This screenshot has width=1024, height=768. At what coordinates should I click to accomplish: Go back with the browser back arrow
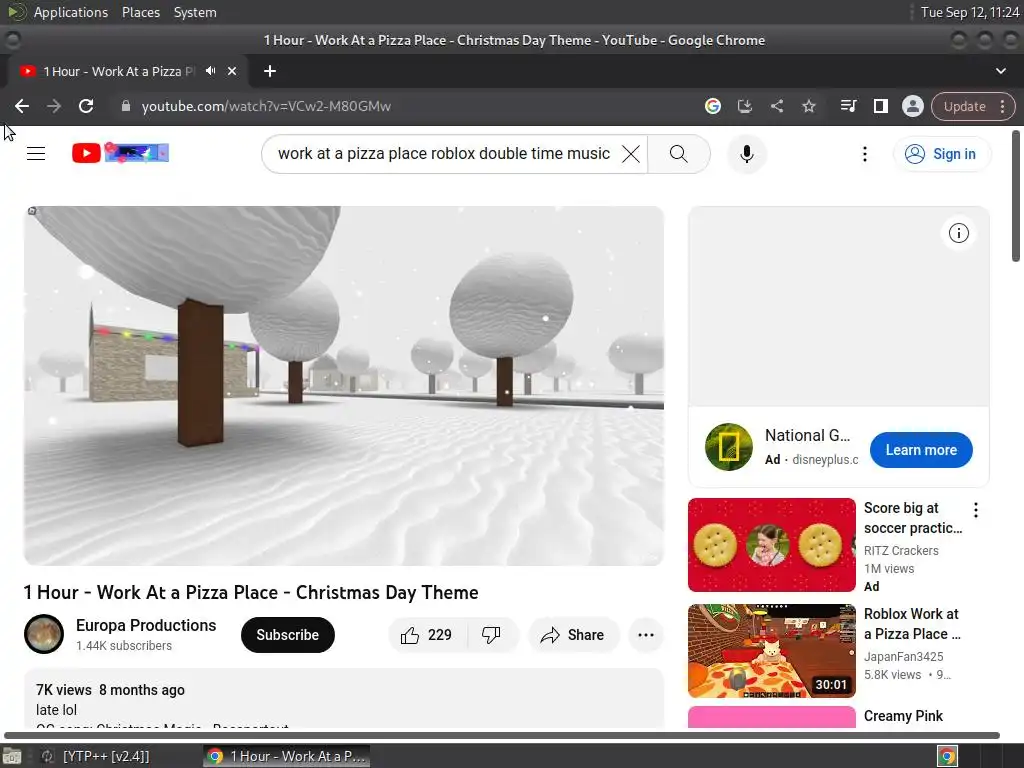[22, 106]
